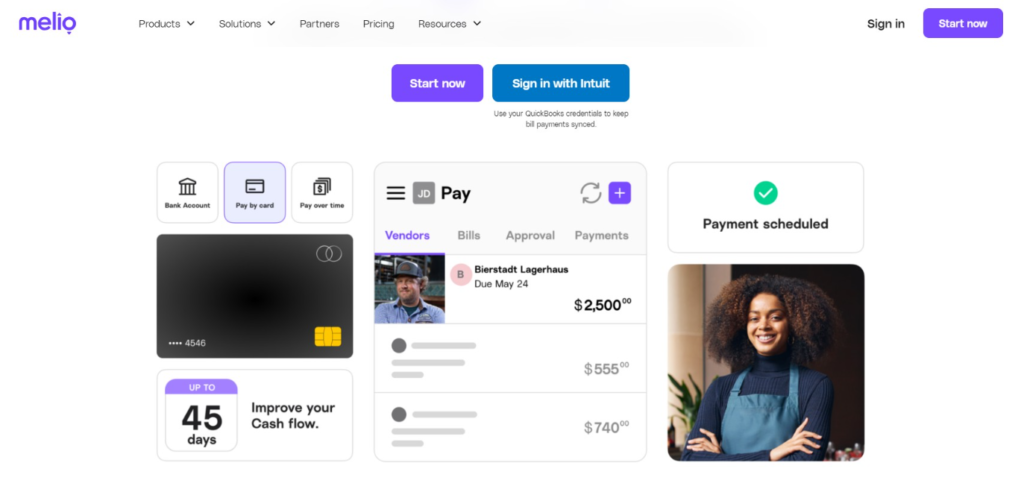Click the JD avatar badge
1024x495 pixels.
(424, 193)
